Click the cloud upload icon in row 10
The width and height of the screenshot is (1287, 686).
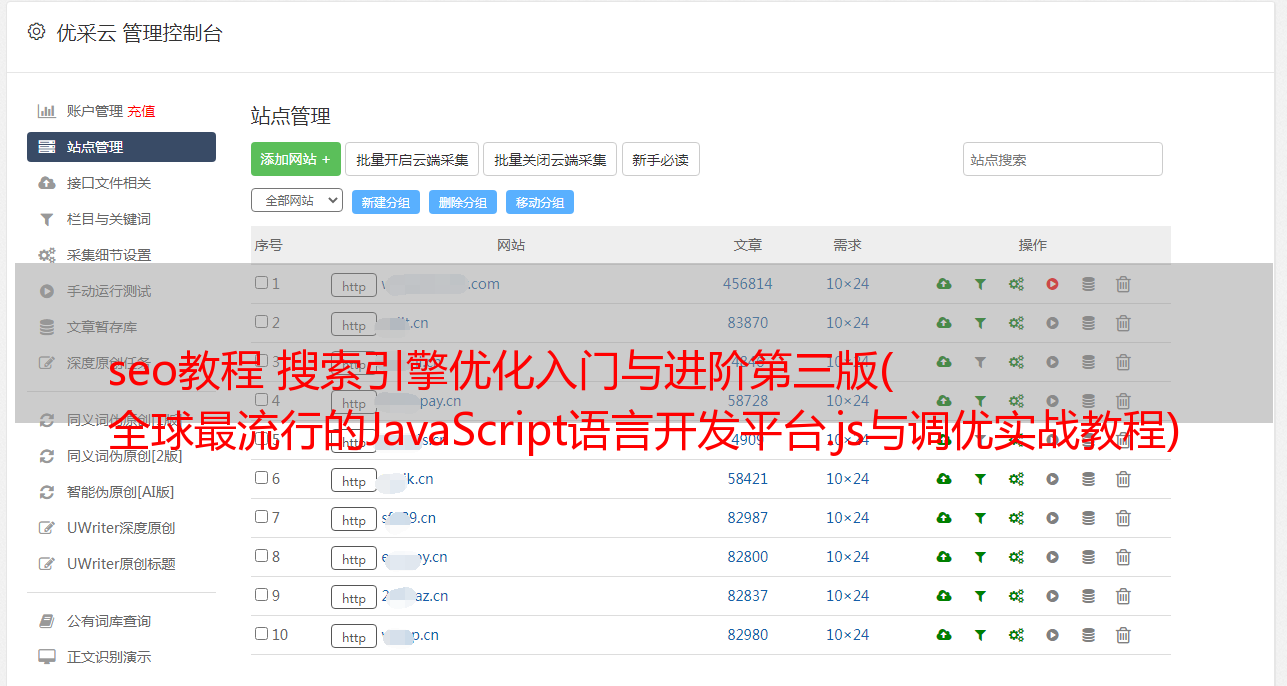pos(944,635)
